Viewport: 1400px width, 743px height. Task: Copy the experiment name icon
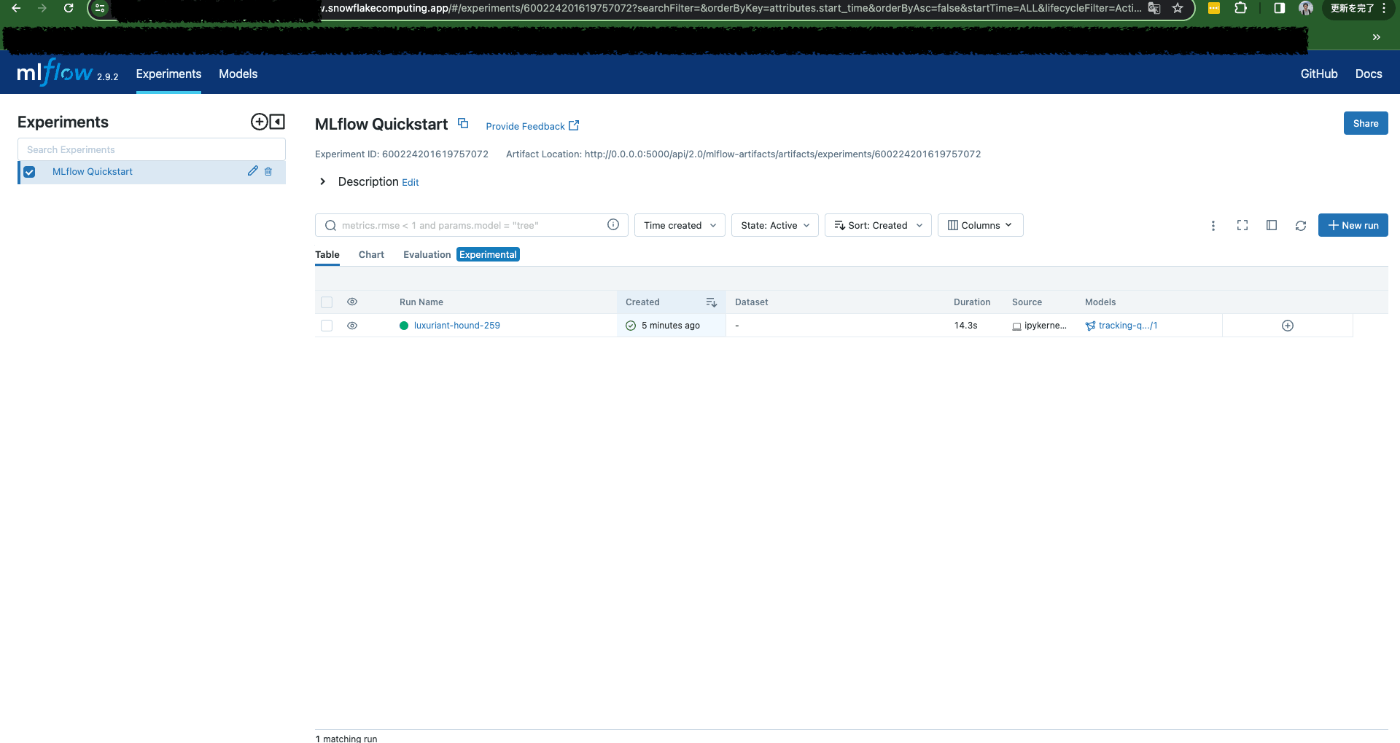point(463,123)
